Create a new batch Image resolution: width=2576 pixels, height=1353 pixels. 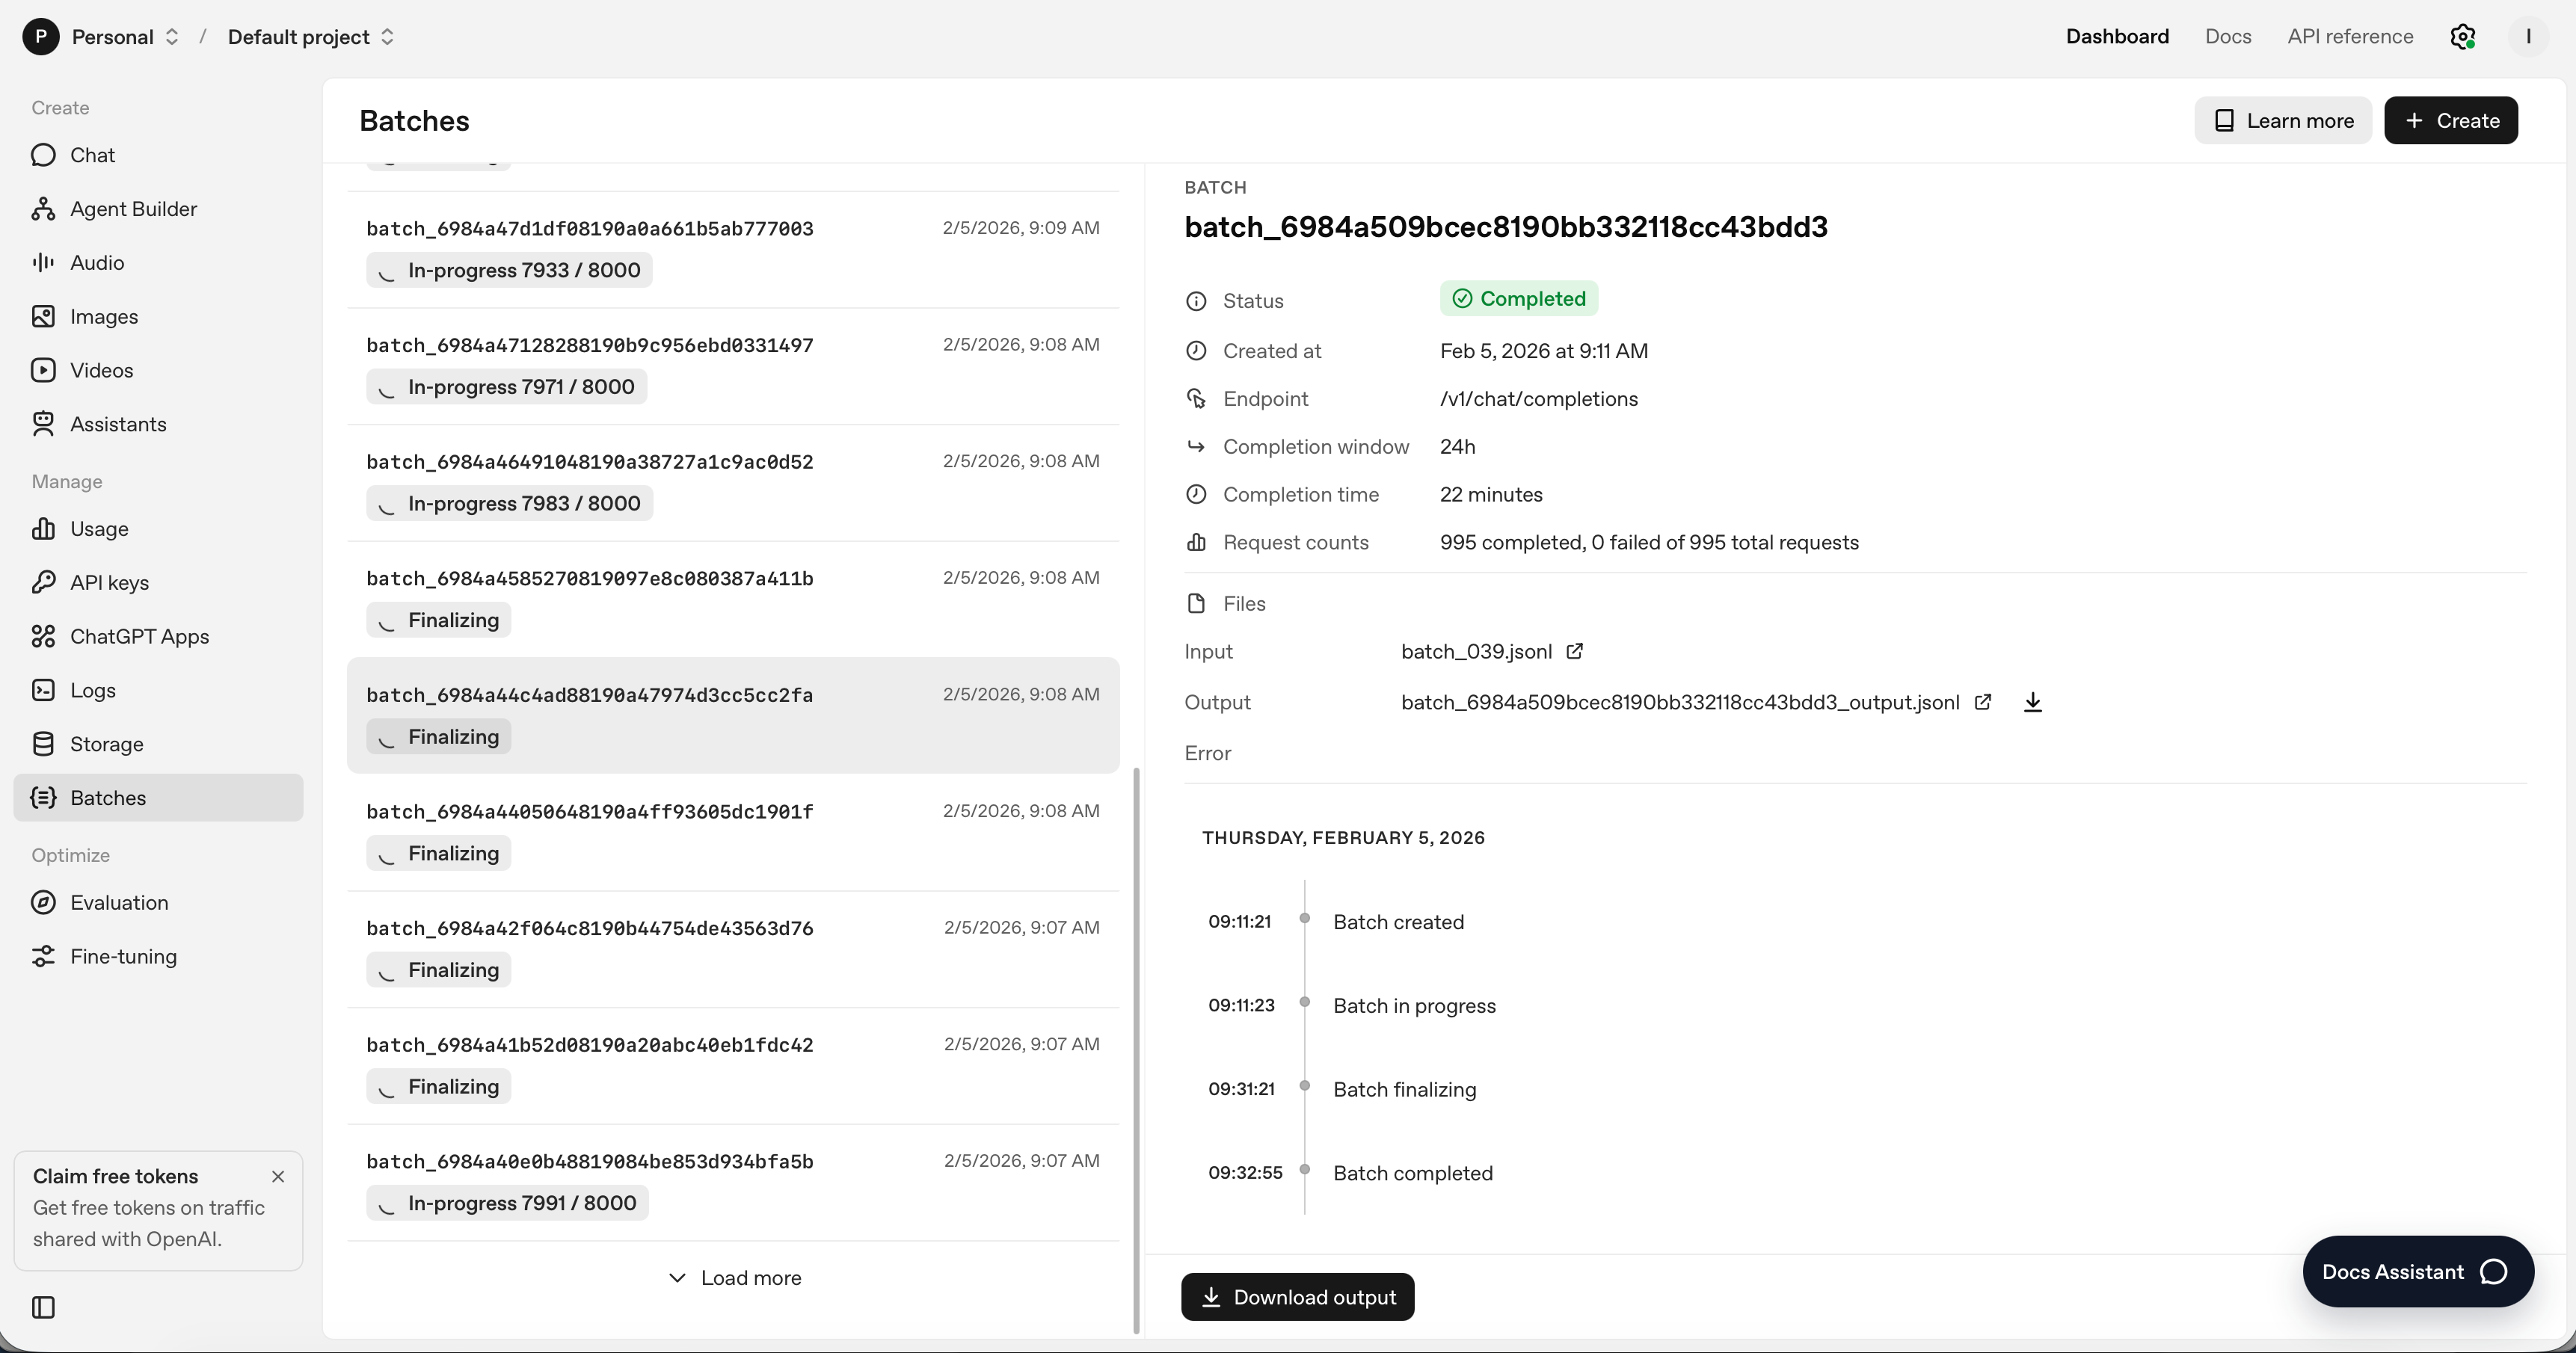click(2450, 120)
